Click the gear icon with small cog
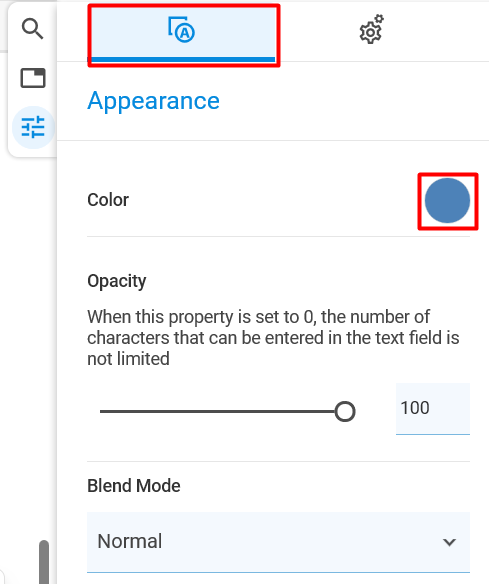Image resolution: width=489 pixels, height=584 pixels. click(371, 30)
